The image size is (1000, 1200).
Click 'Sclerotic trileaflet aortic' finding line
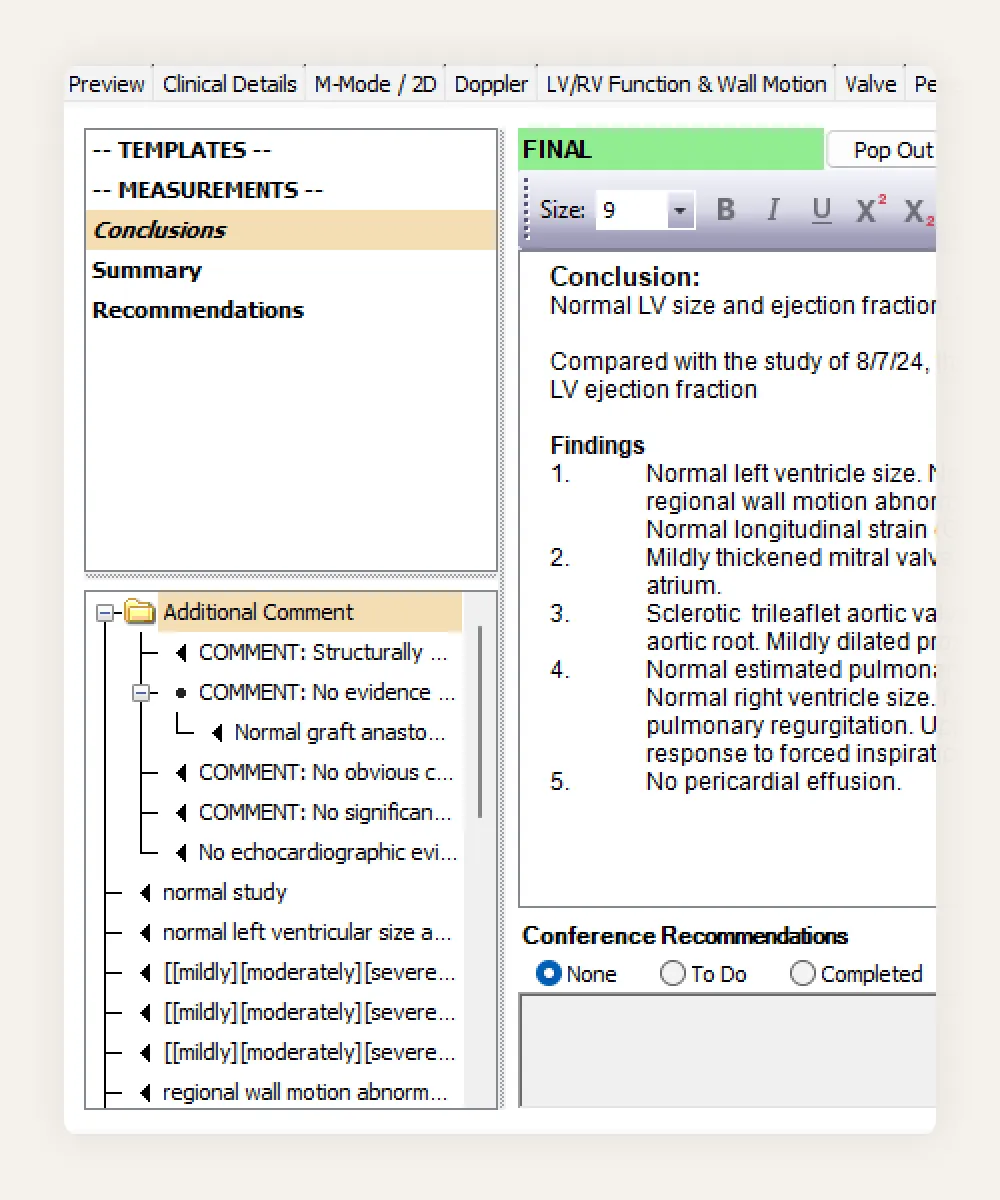pos(791,613)
